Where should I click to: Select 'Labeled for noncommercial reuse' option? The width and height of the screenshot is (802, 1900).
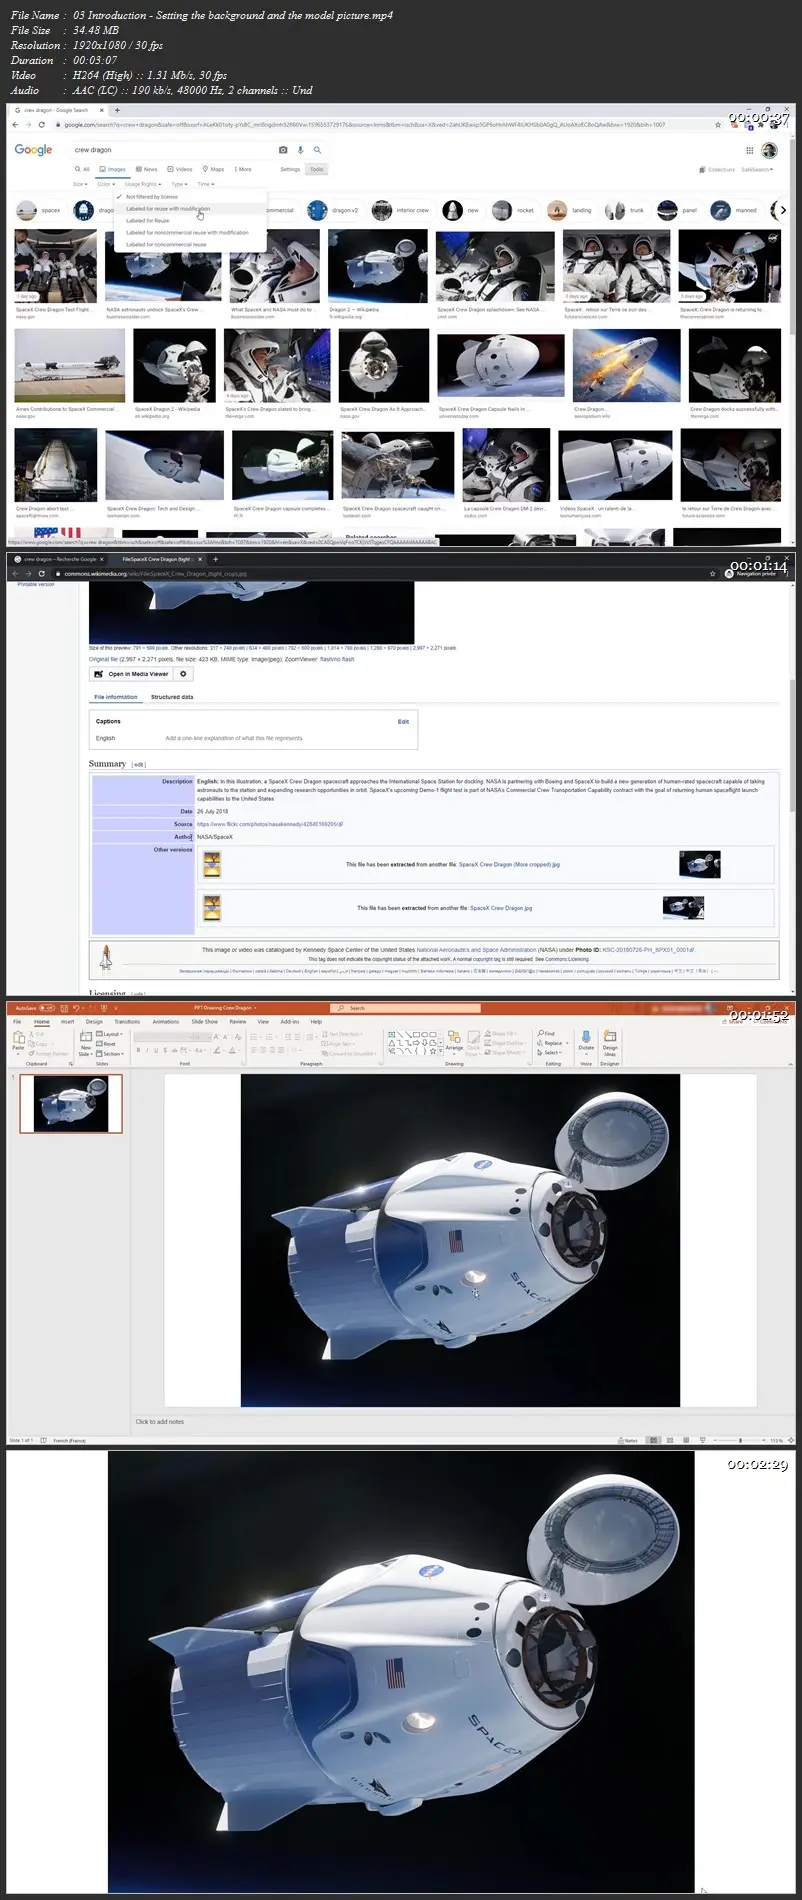pyautogui.click(x=166, y=245)
